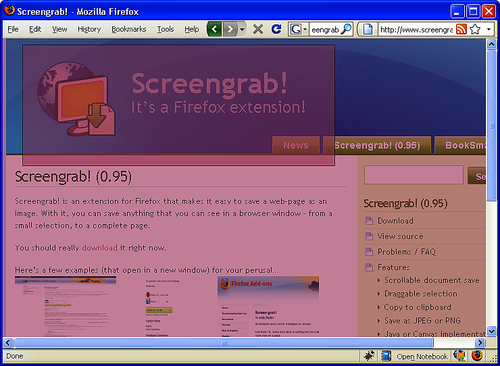
Task: Click the horizontal scrollbar thumb
Action: (224, 343)
